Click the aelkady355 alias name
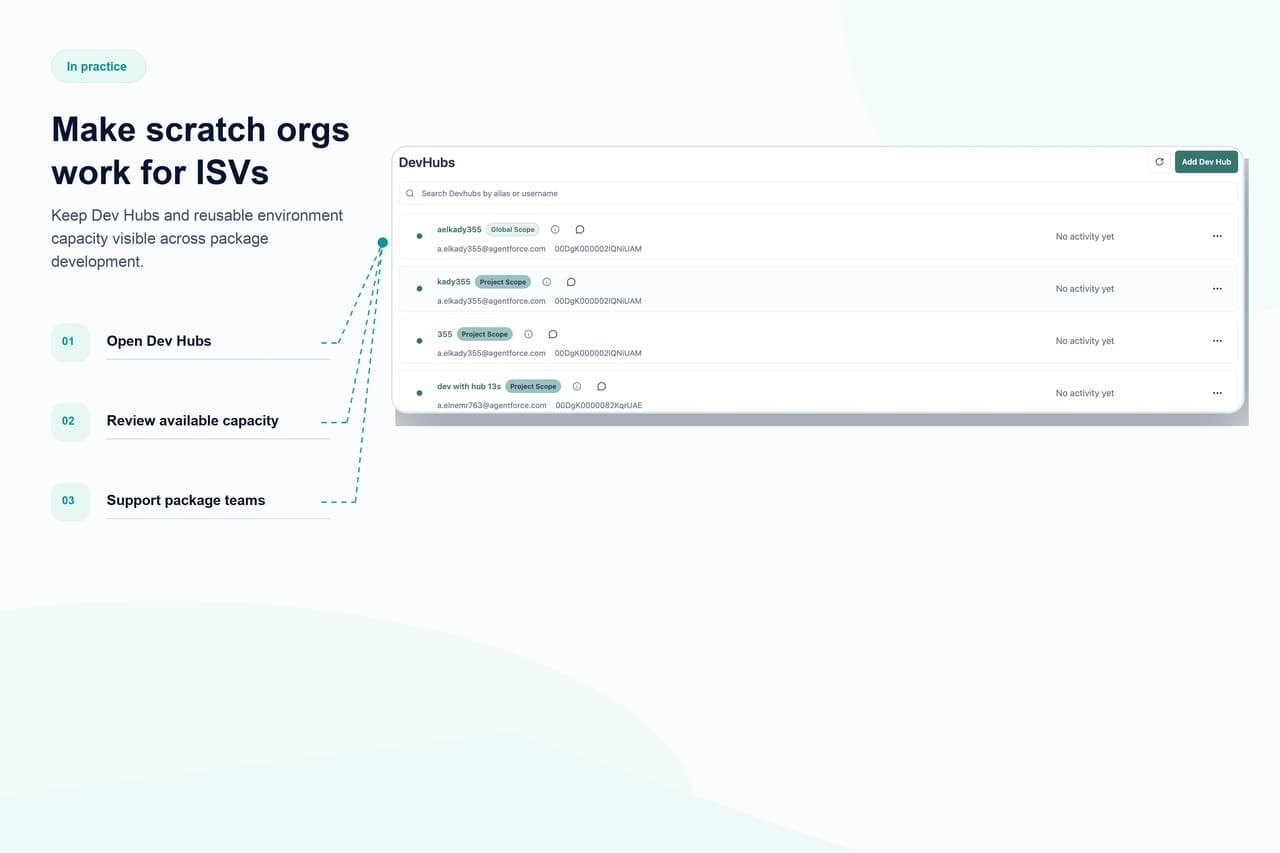The height and width of the screenshot is (853, 1280). [459, 230]
